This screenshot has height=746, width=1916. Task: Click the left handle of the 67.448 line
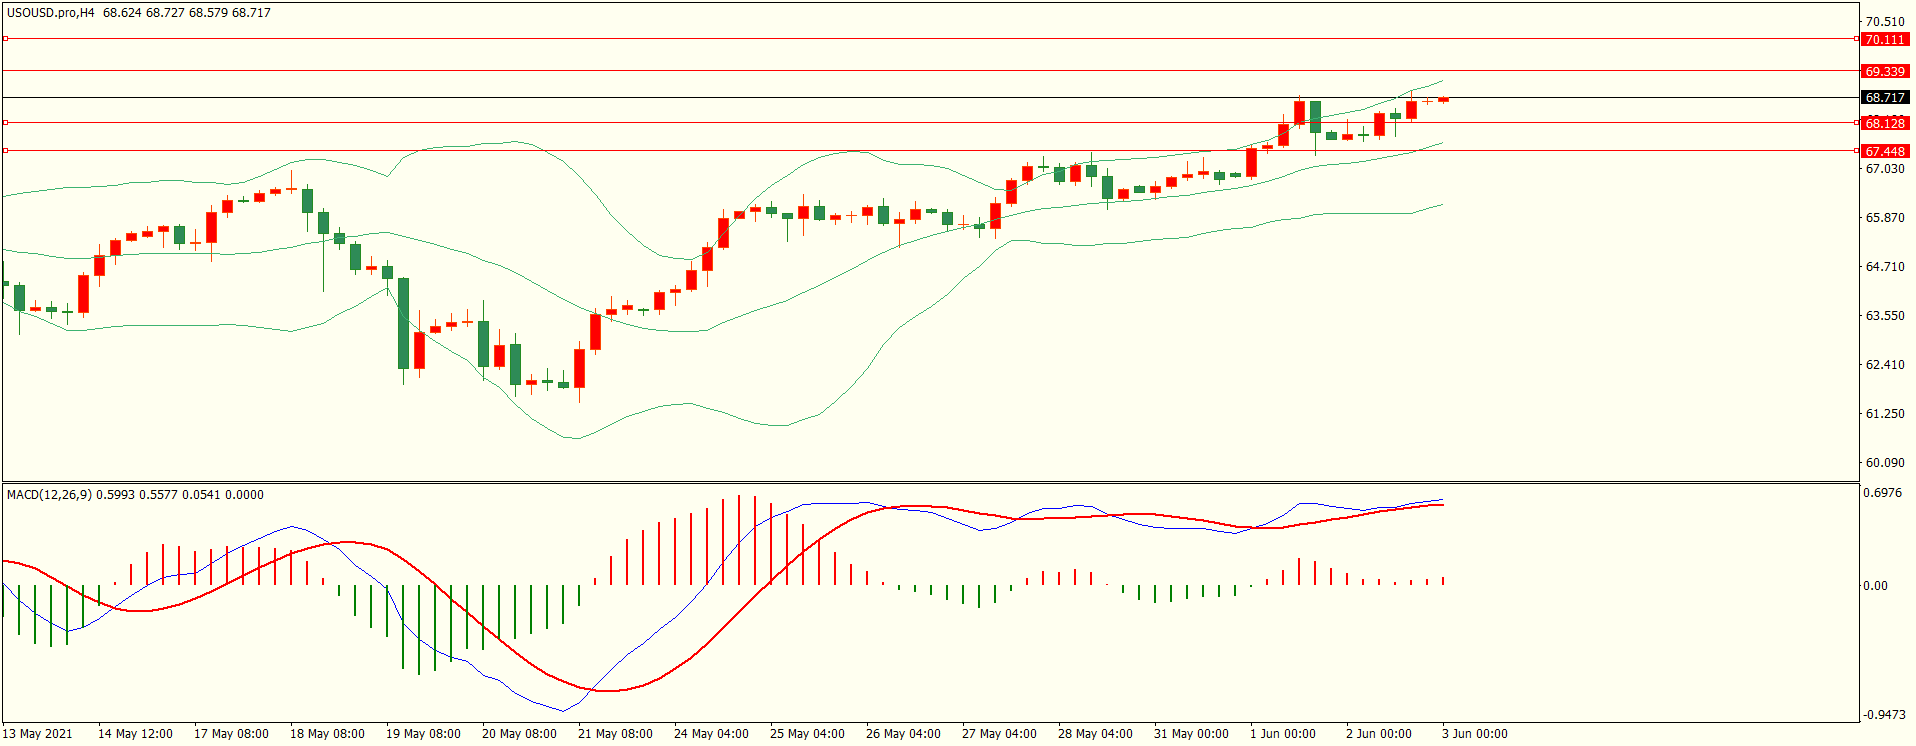click(5, 150)
